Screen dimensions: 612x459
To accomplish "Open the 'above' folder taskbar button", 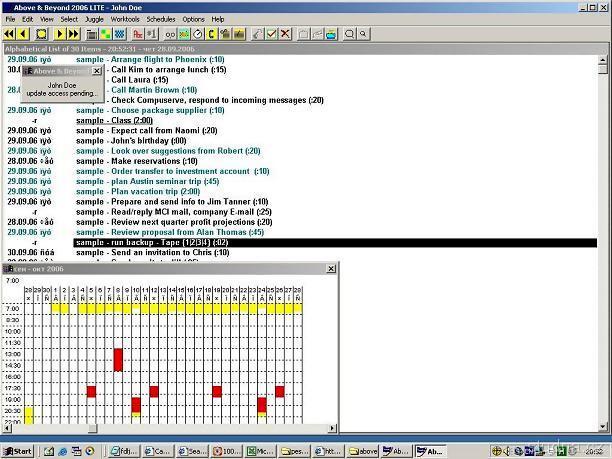I will click(x=363, y=451).
